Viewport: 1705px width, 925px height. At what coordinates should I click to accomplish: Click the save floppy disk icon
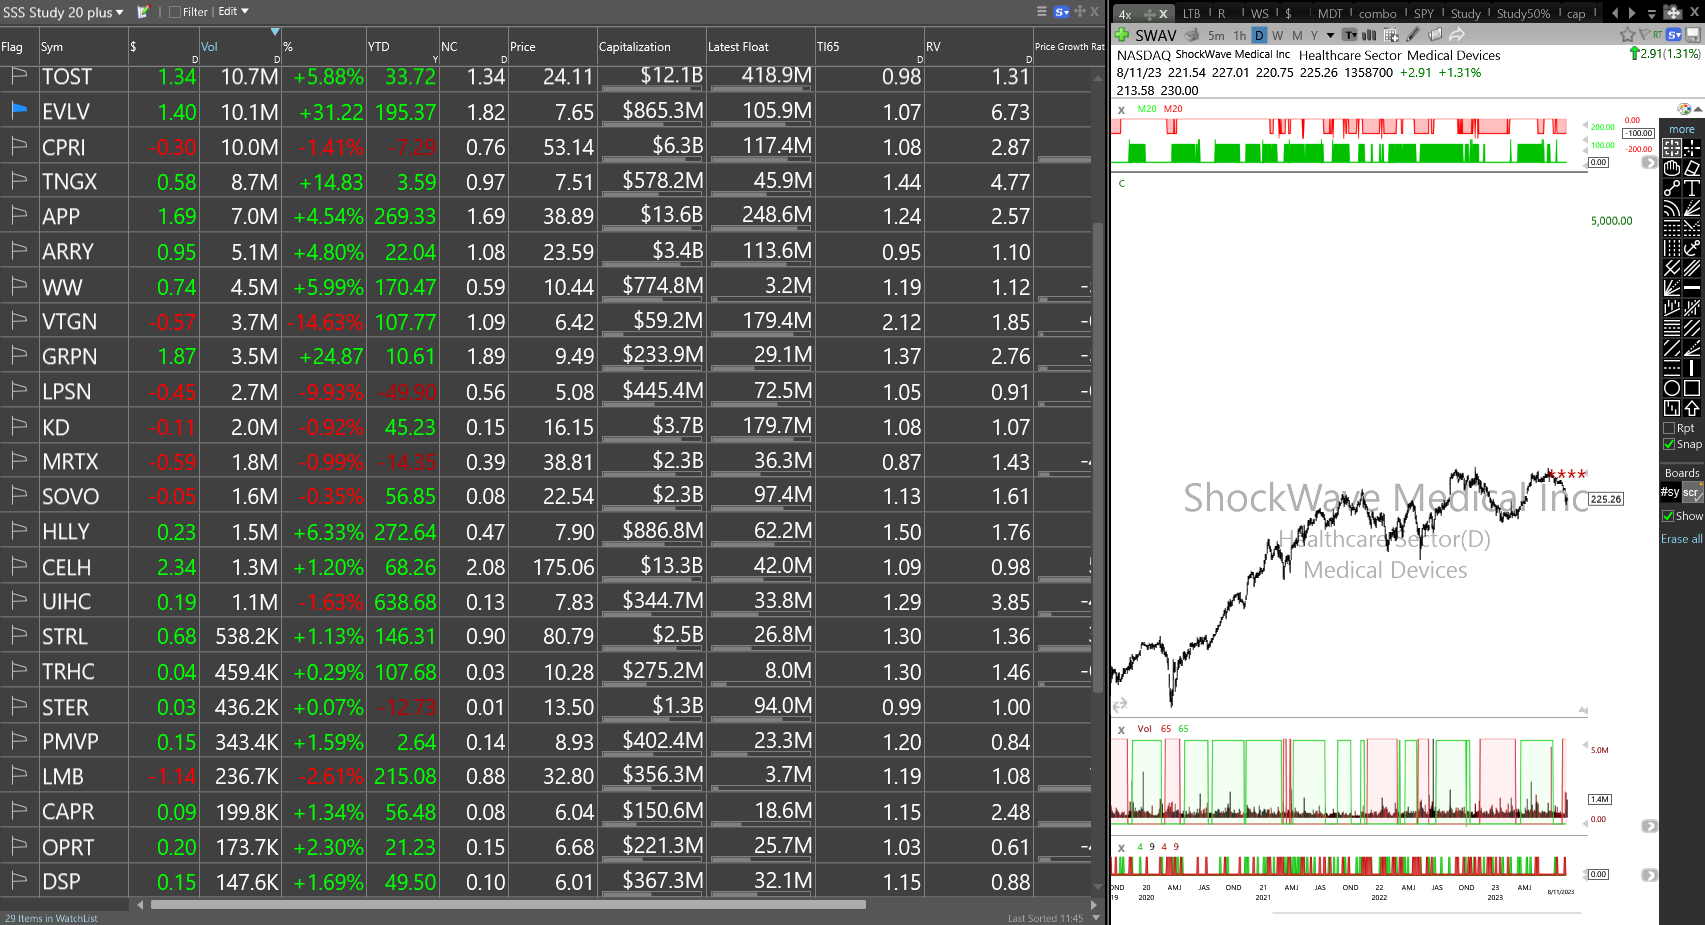(1693, 35)
